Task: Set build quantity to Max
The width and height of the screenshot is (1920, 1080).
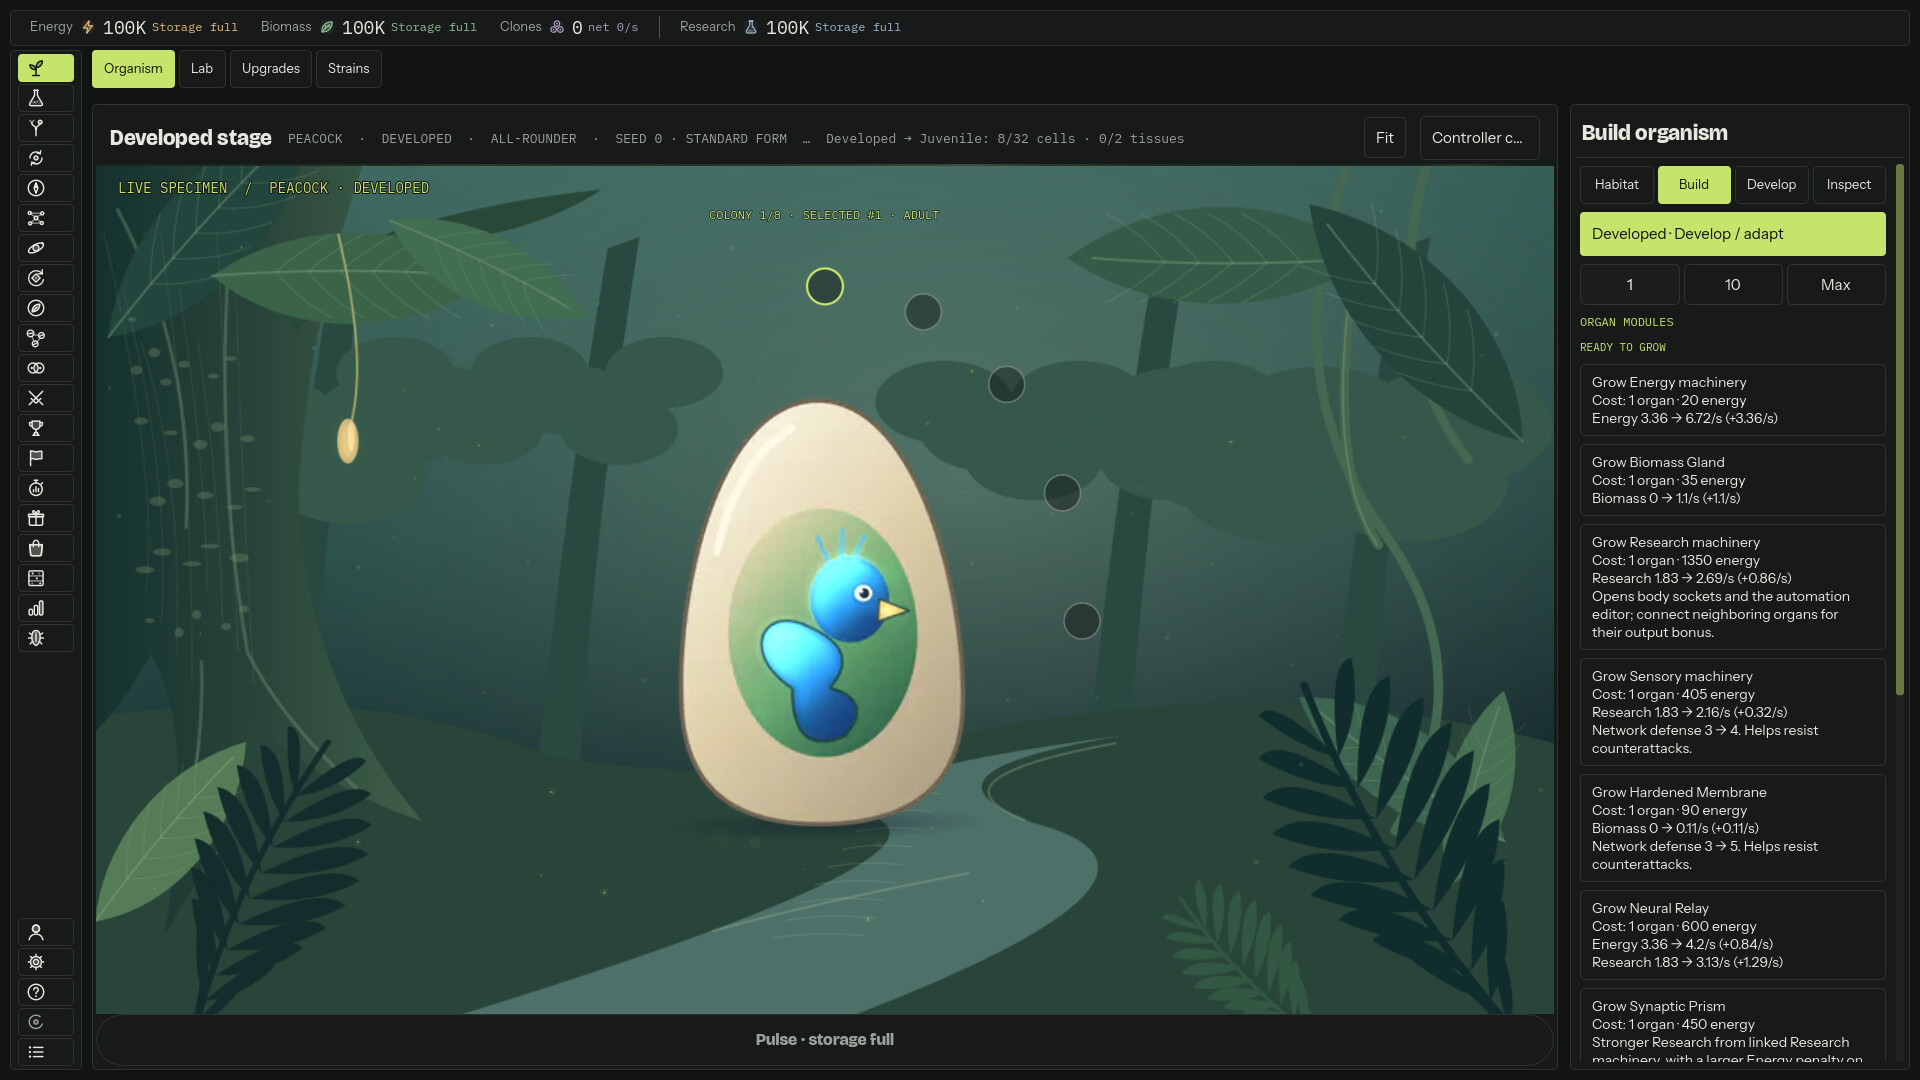Action: click(x=1835, y=285)
